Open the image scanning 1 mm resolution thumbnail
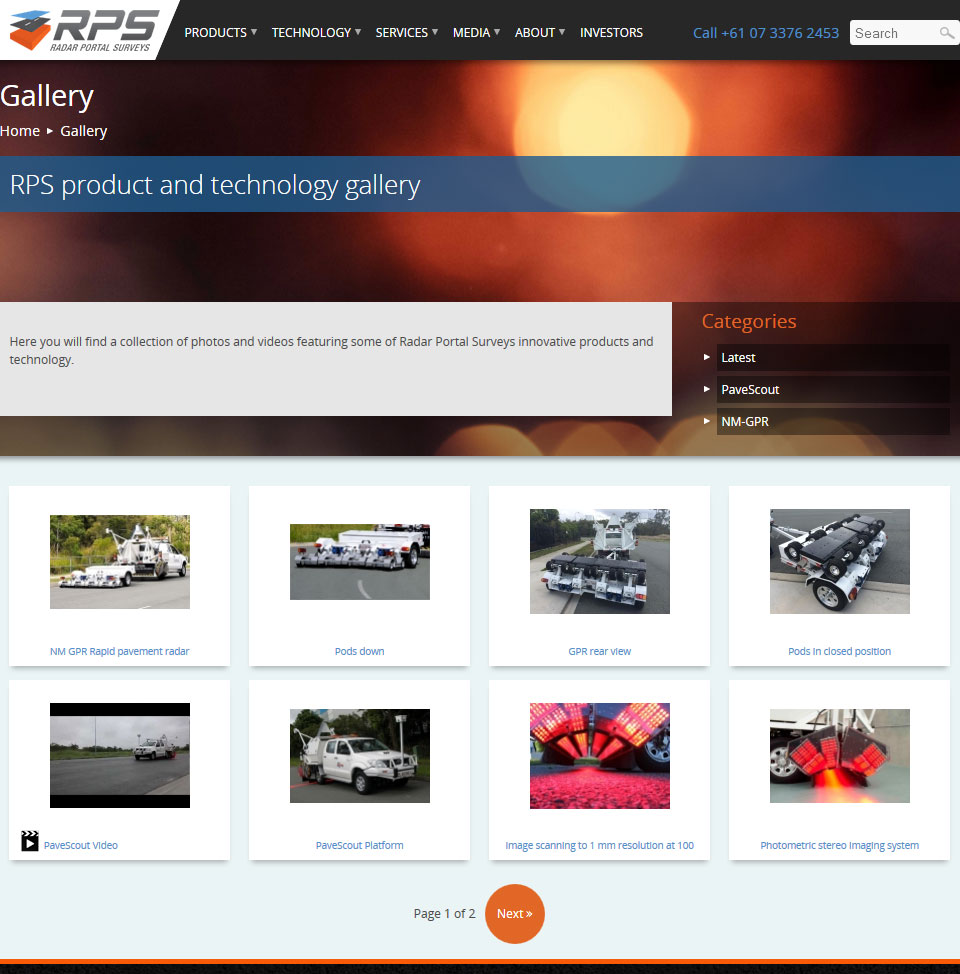This screenshot has width=960, height=974. click(600, 755)
